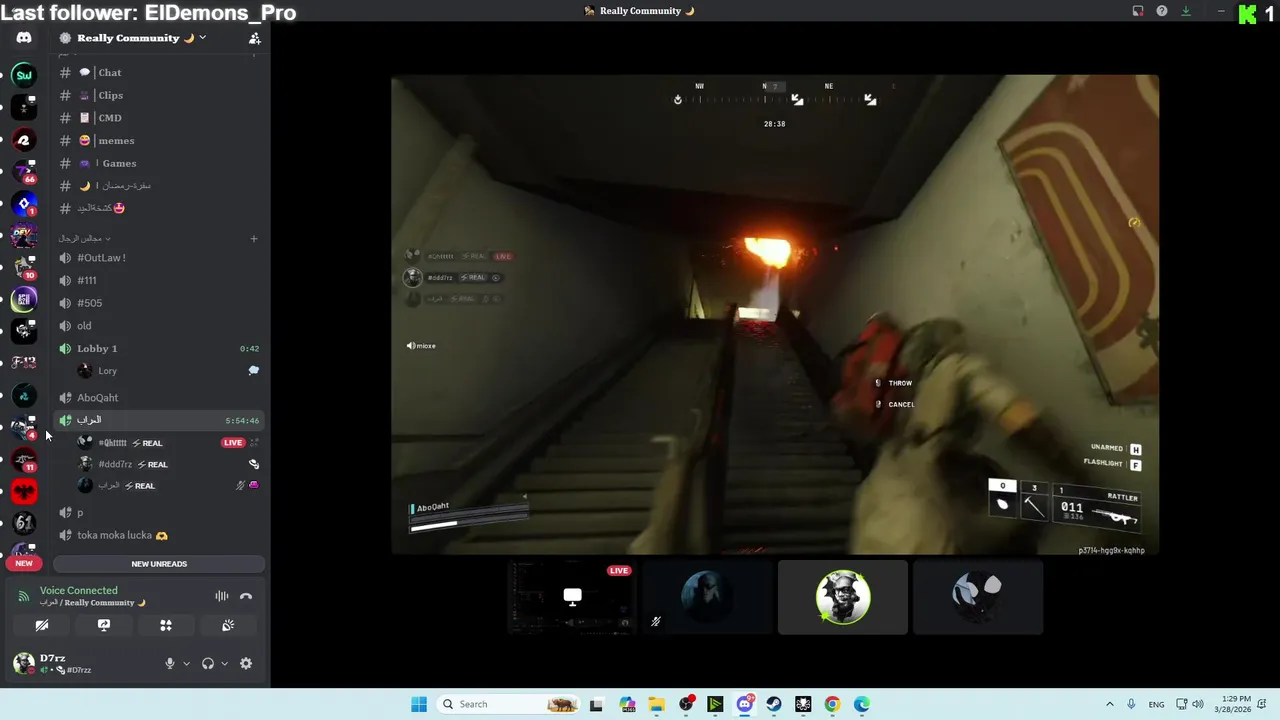Open the activities shapes icon
The image size is (1280, 720).
coord(166,625)
